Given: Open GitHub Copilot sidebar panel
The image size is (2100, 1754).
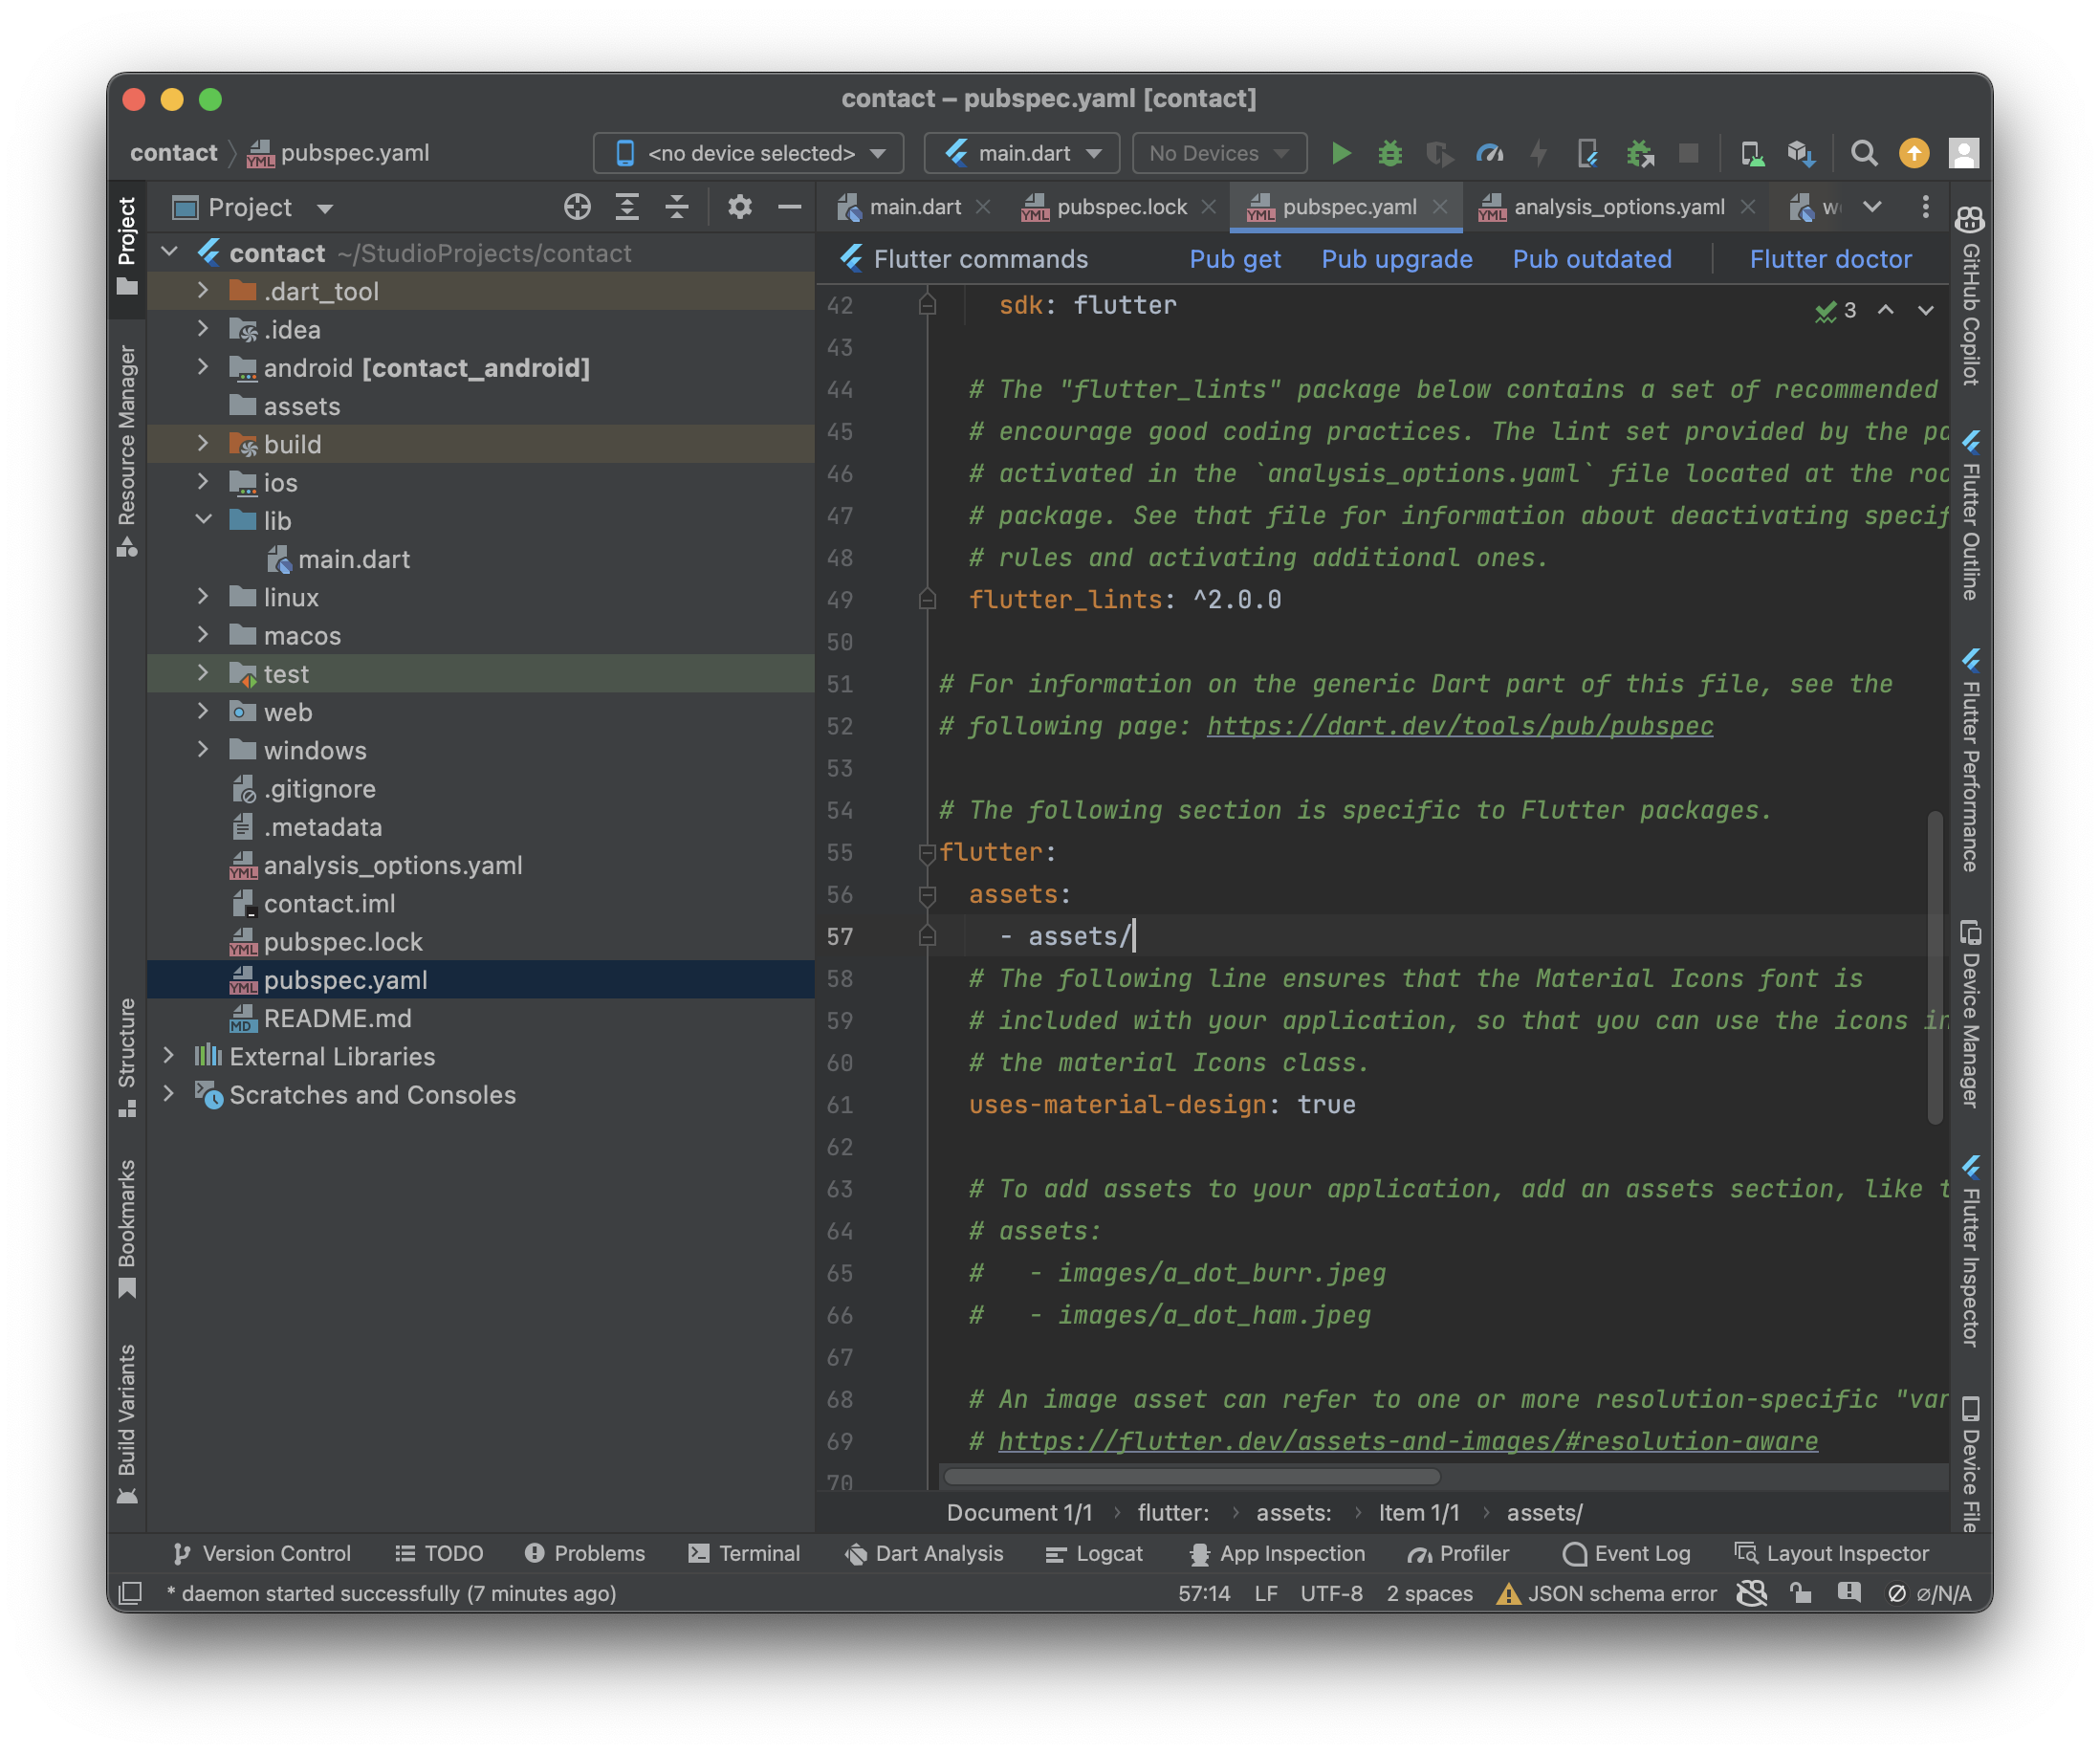Looking at the screenshot, I should click(x=1970, y=296).
